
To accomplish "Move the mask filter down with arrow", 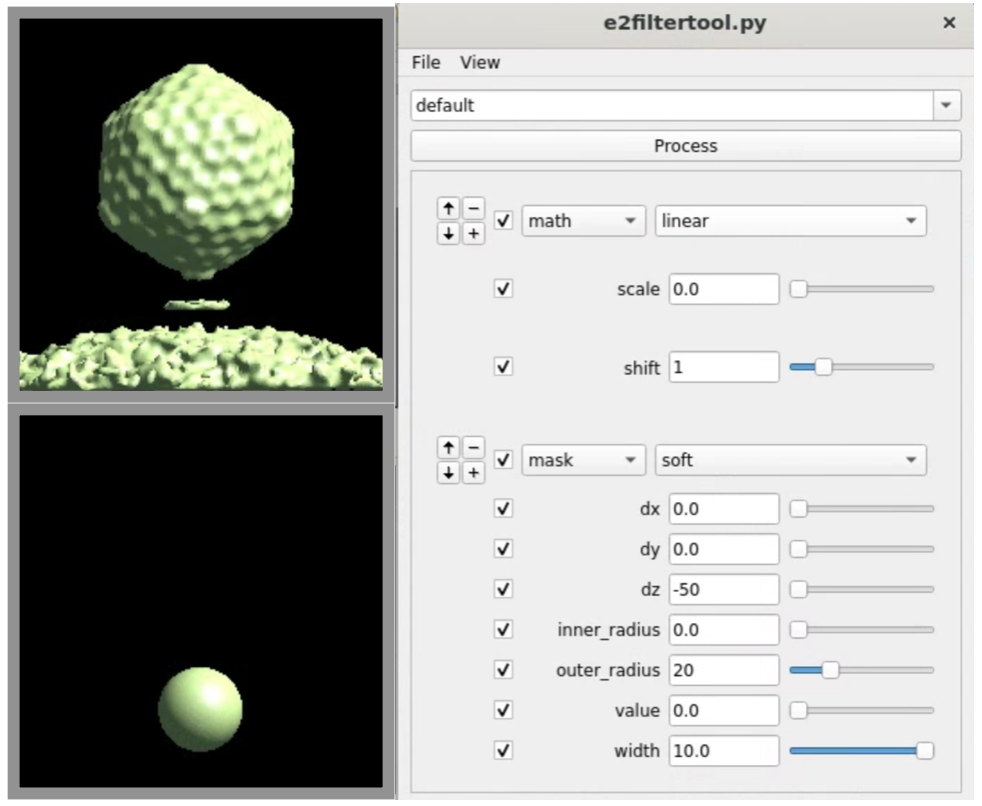I will point(449,473).
